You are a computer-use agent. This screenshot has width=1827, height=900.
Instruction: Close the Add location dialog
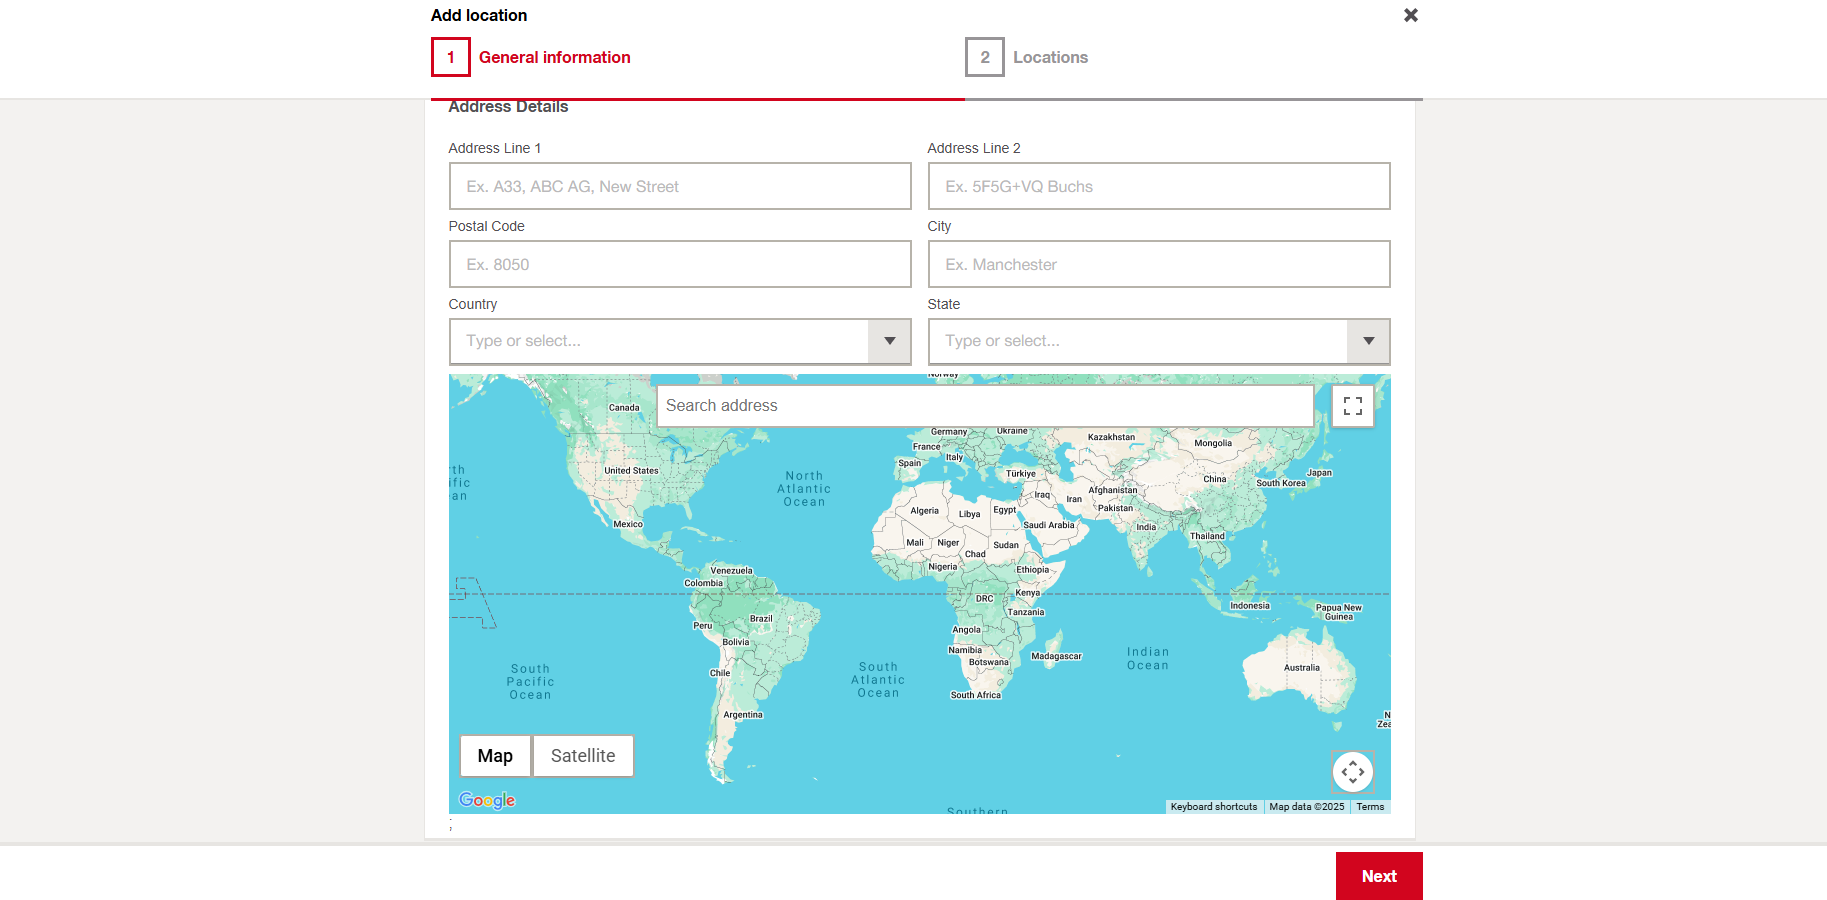coord(1410,15)
